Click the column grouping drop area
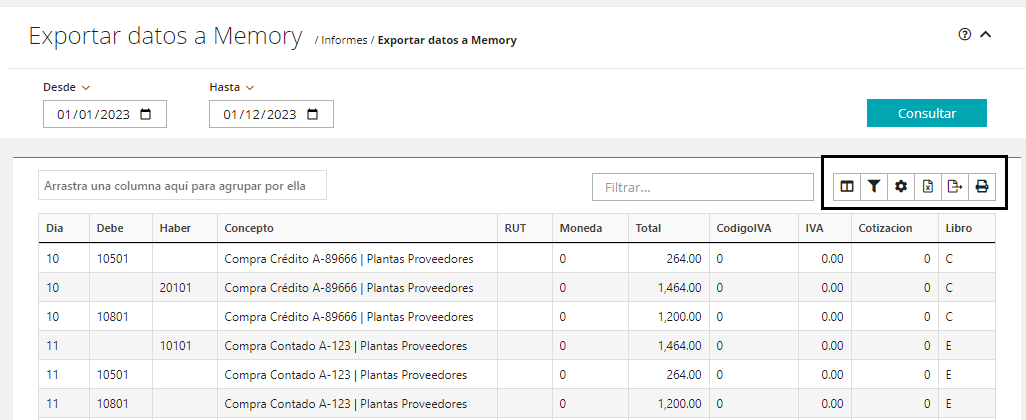Viewport: 1026px width, 420px height. coord(182,186)
